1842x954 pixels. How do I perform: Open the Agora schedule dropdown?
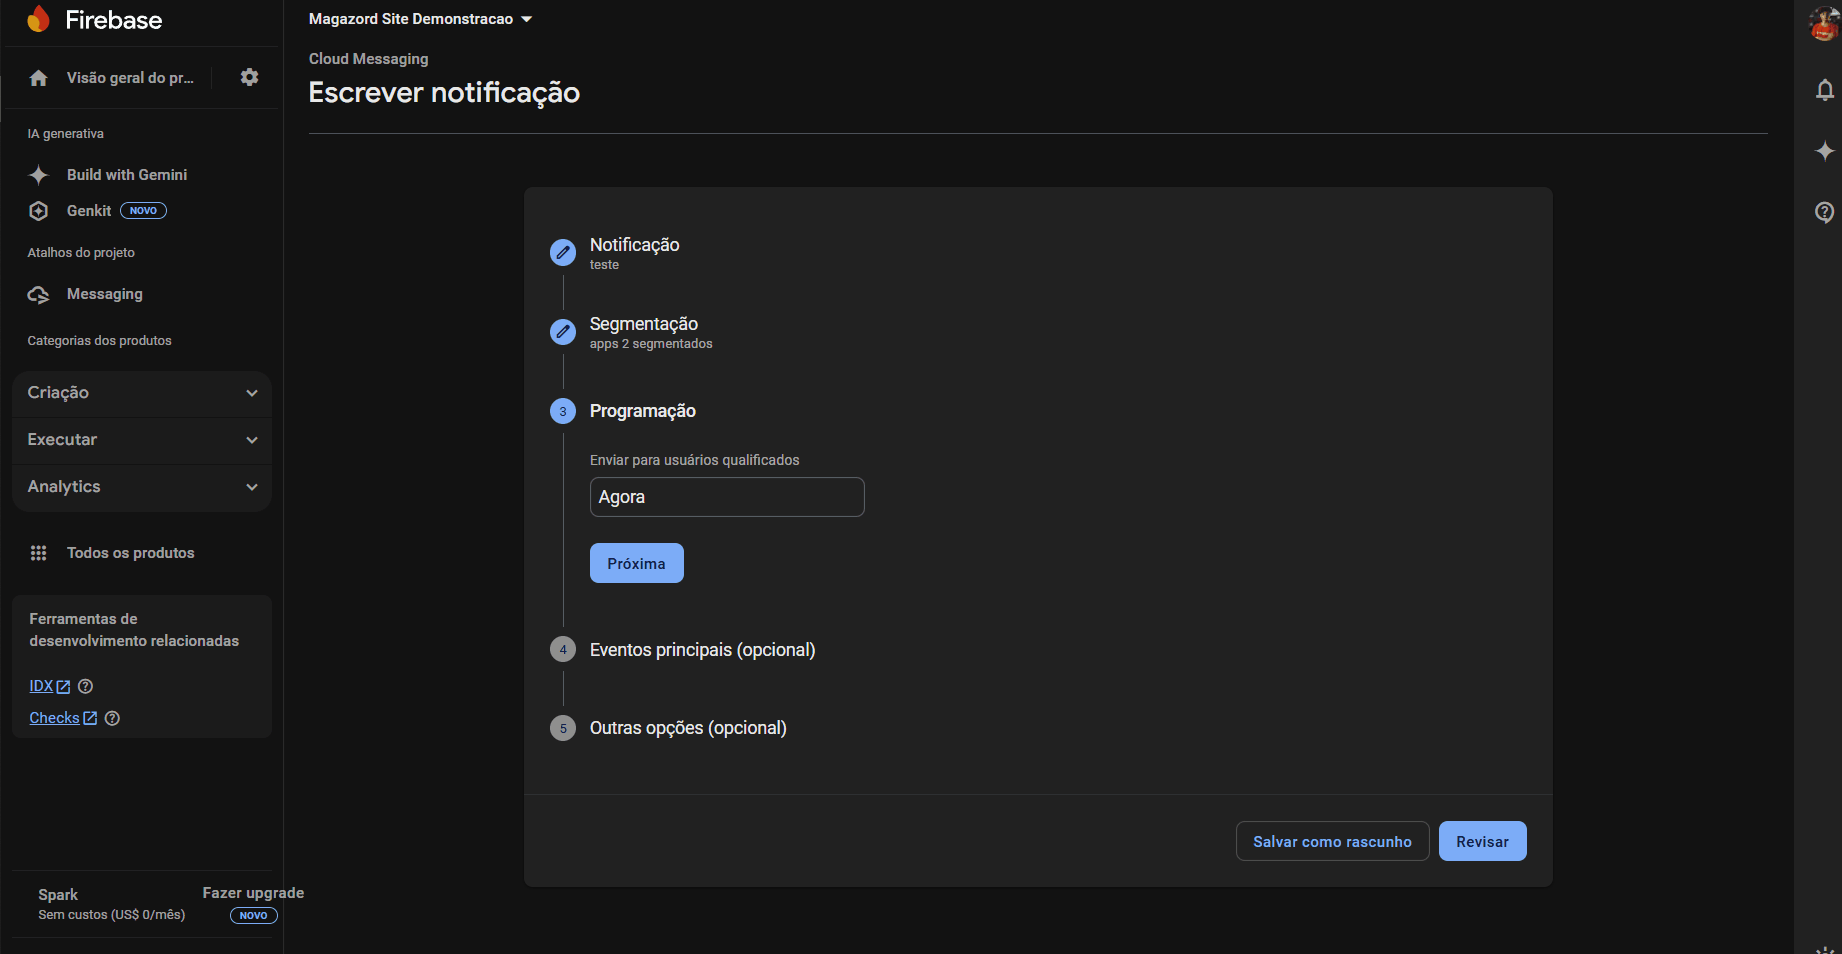click(x=727, y=497)
